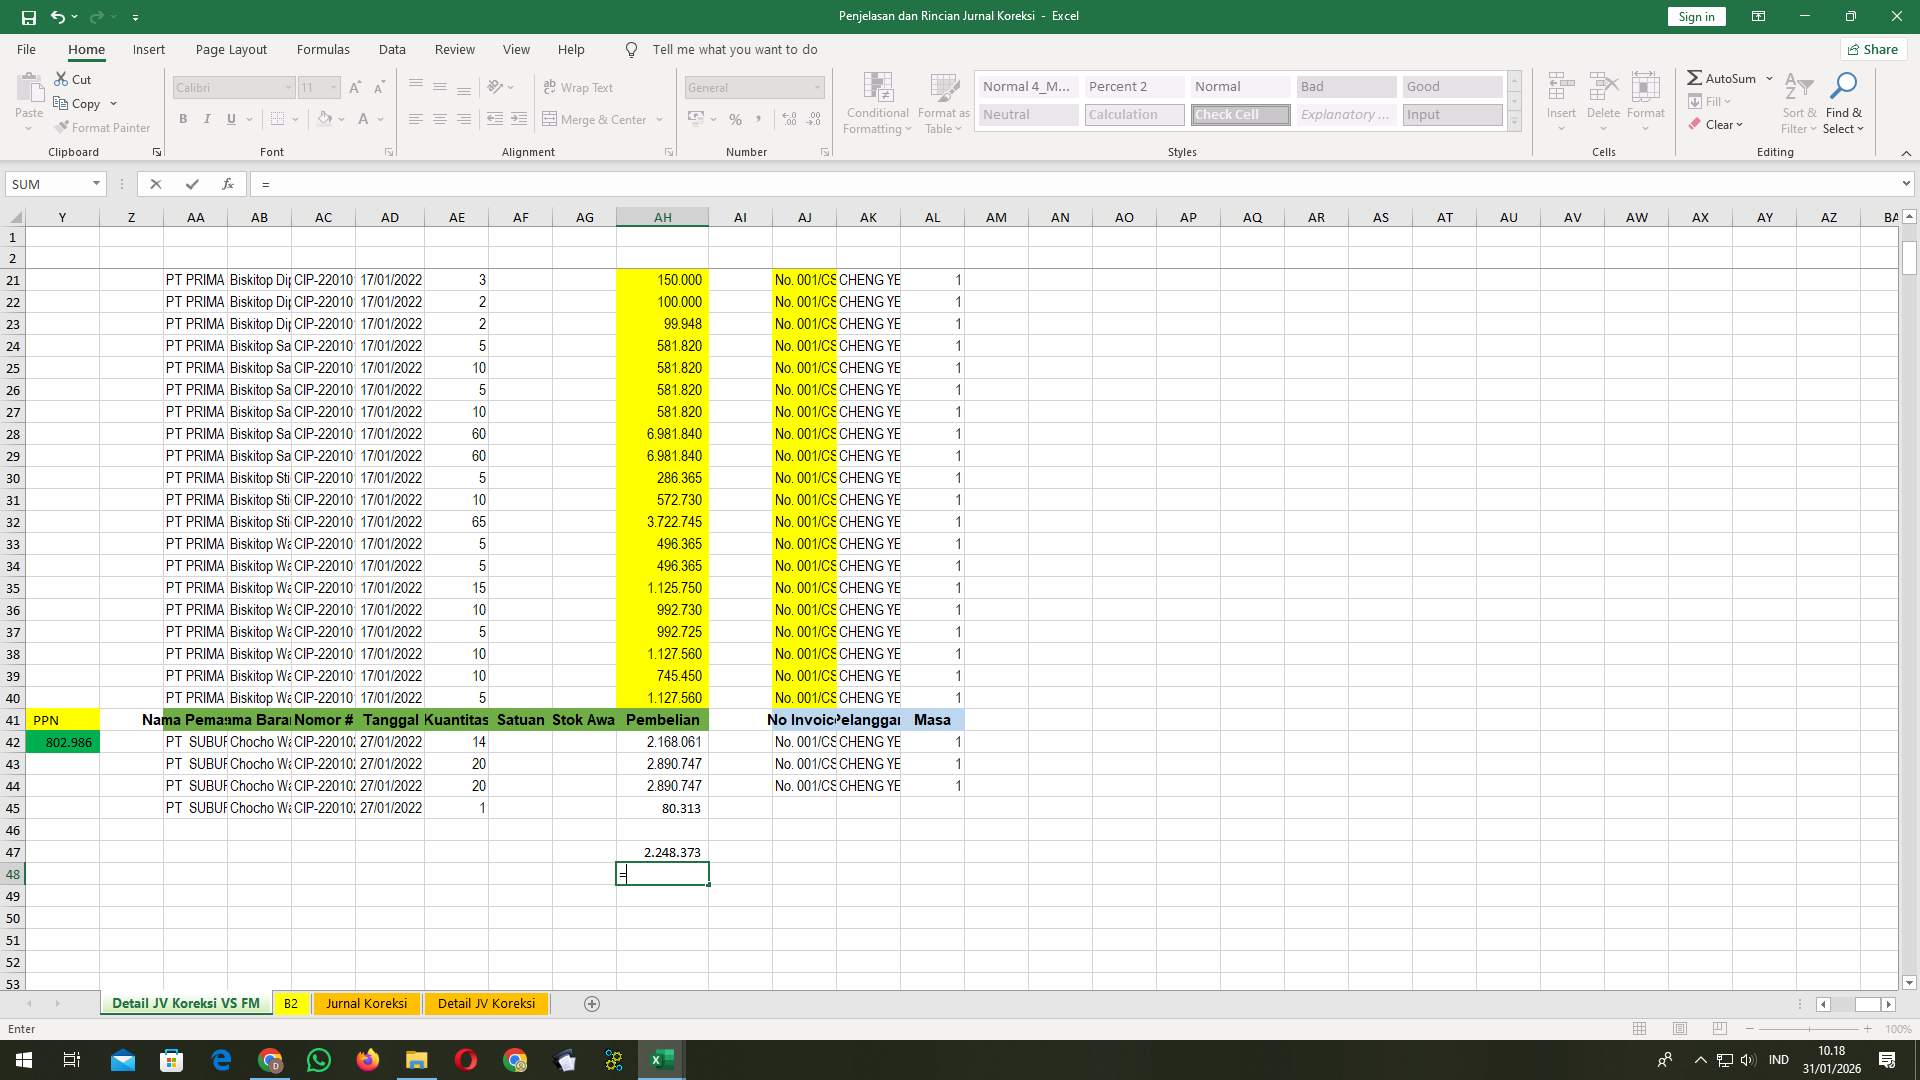Switch to the Formulas ribbon tab
The width and height of the screenshot is (1920, 1080).
pyautogui.click(x=323, y=49)
